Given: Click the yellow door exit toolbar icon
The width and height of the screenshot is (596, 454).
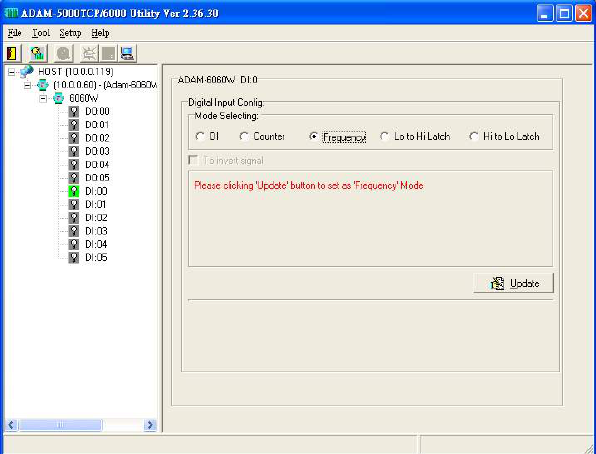Looking at the screenshot, I should 12,53.
